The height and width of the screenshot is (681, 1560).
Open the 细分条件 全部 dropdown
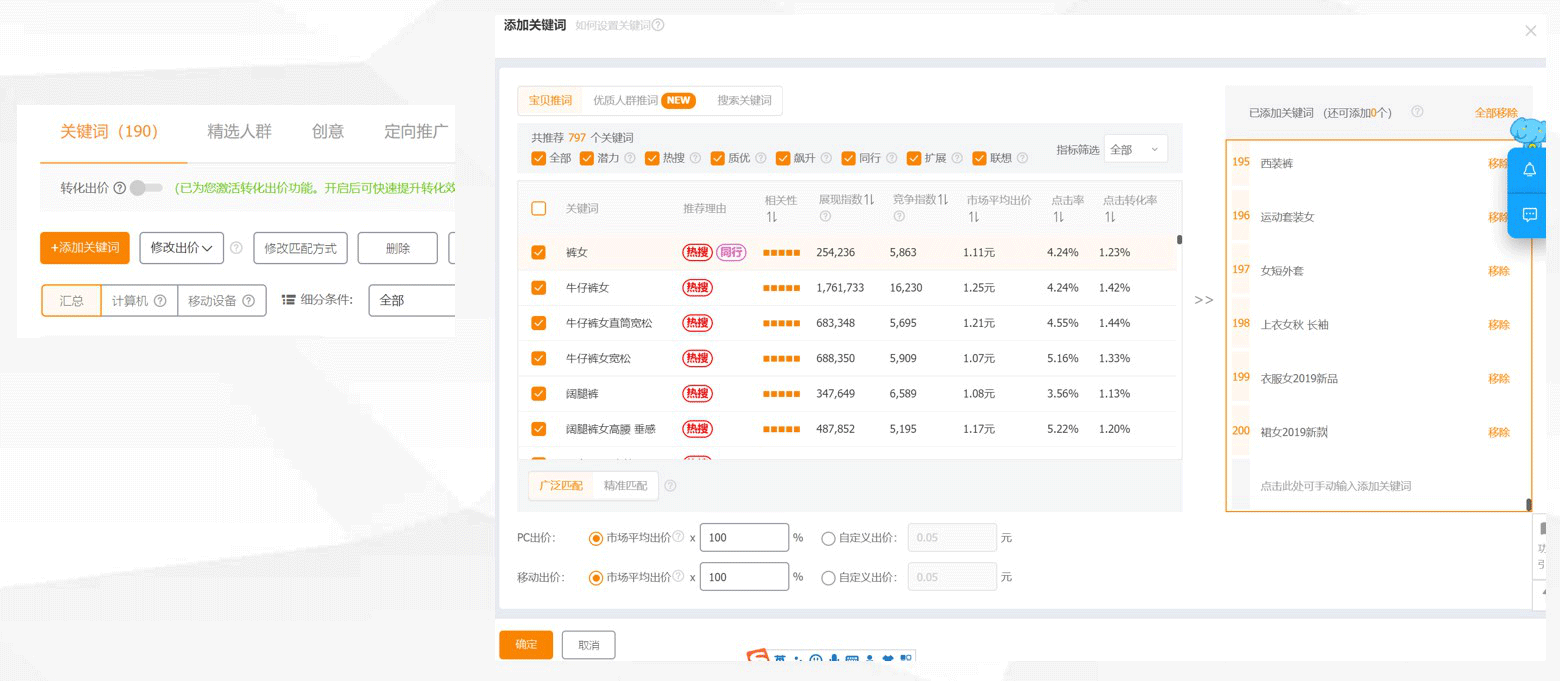pos(412,300)
